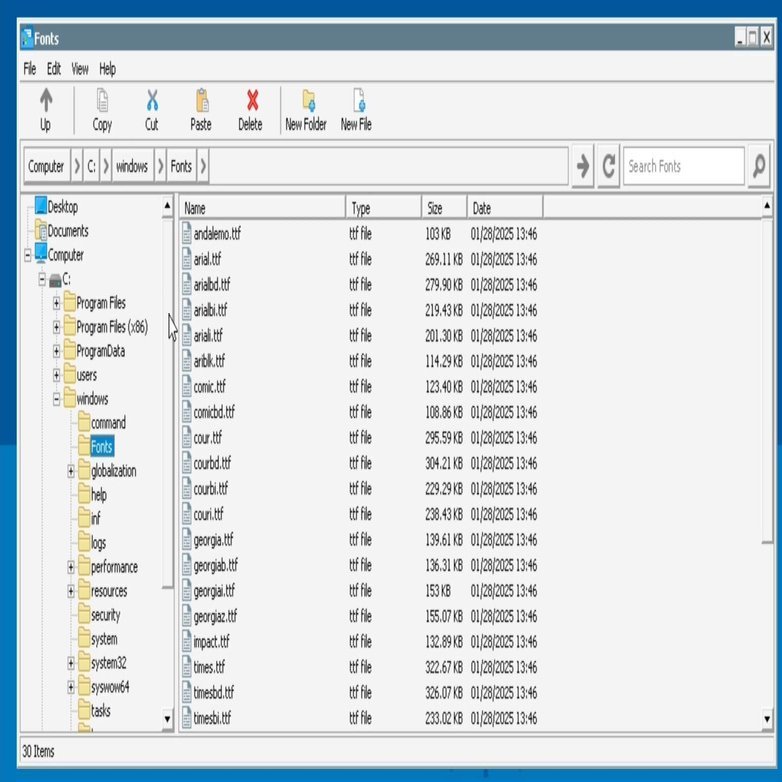
Task: Click the Copy toolbar icon
Action: 102,100
